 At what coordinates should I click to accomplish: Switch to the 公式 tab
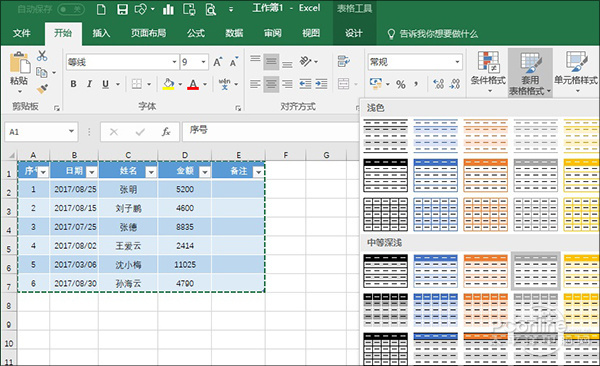click(196, 33)
